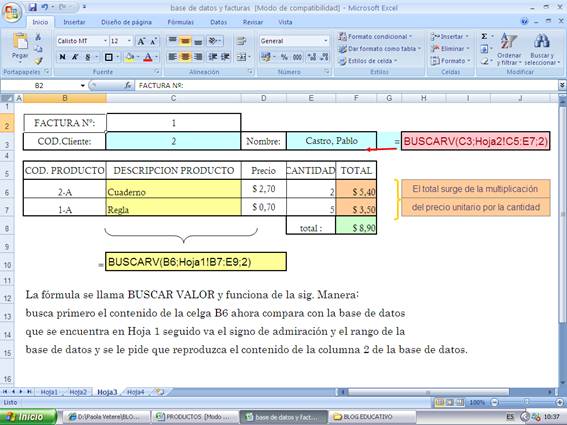567x425 pixels.
Task: Open Hoja4 sheet tab
Action: [x=136, y=392]
